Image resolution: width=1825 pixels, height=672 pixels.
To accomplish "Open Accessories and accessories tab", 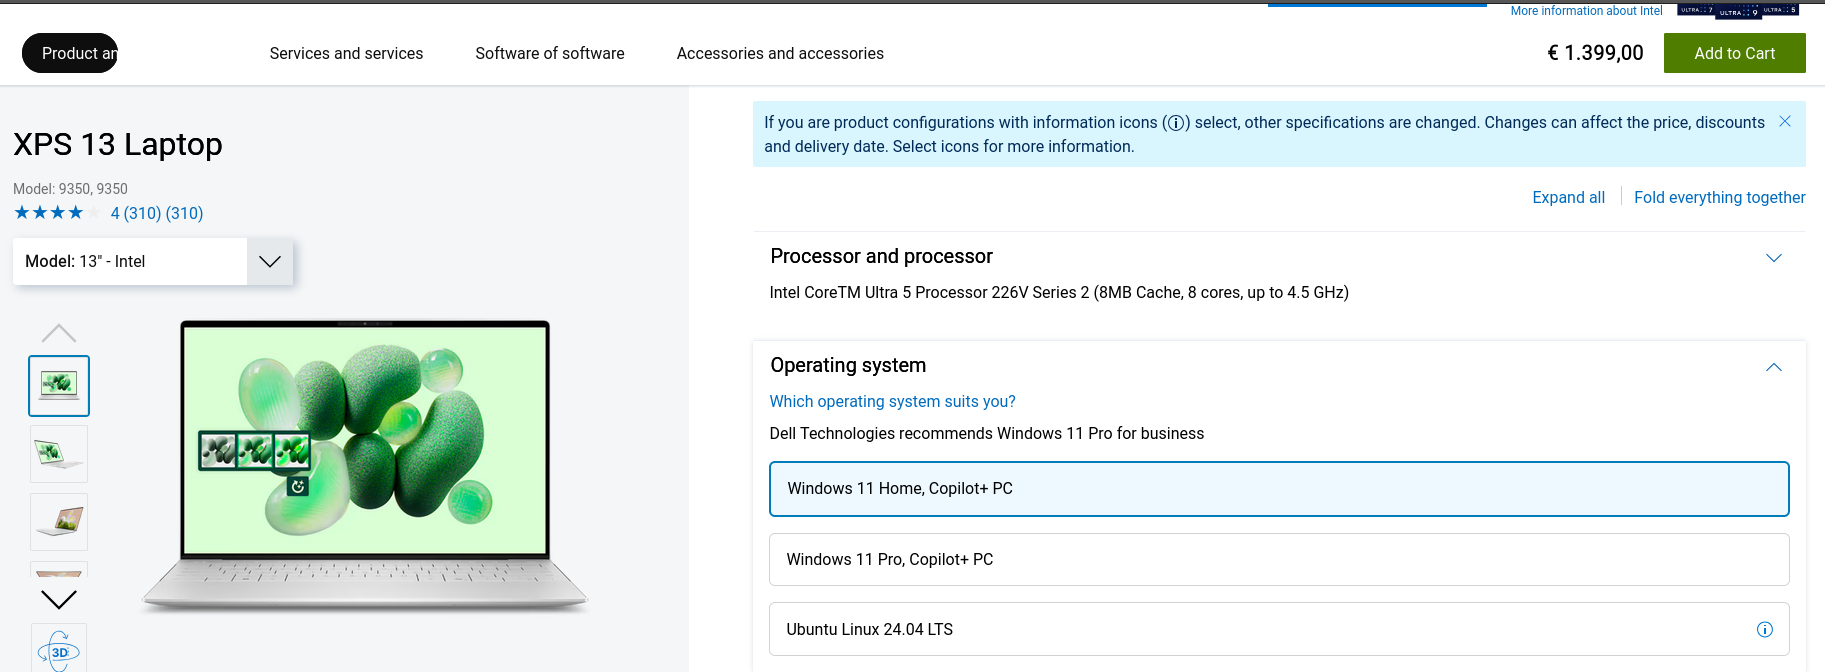I will pos(780,53).
